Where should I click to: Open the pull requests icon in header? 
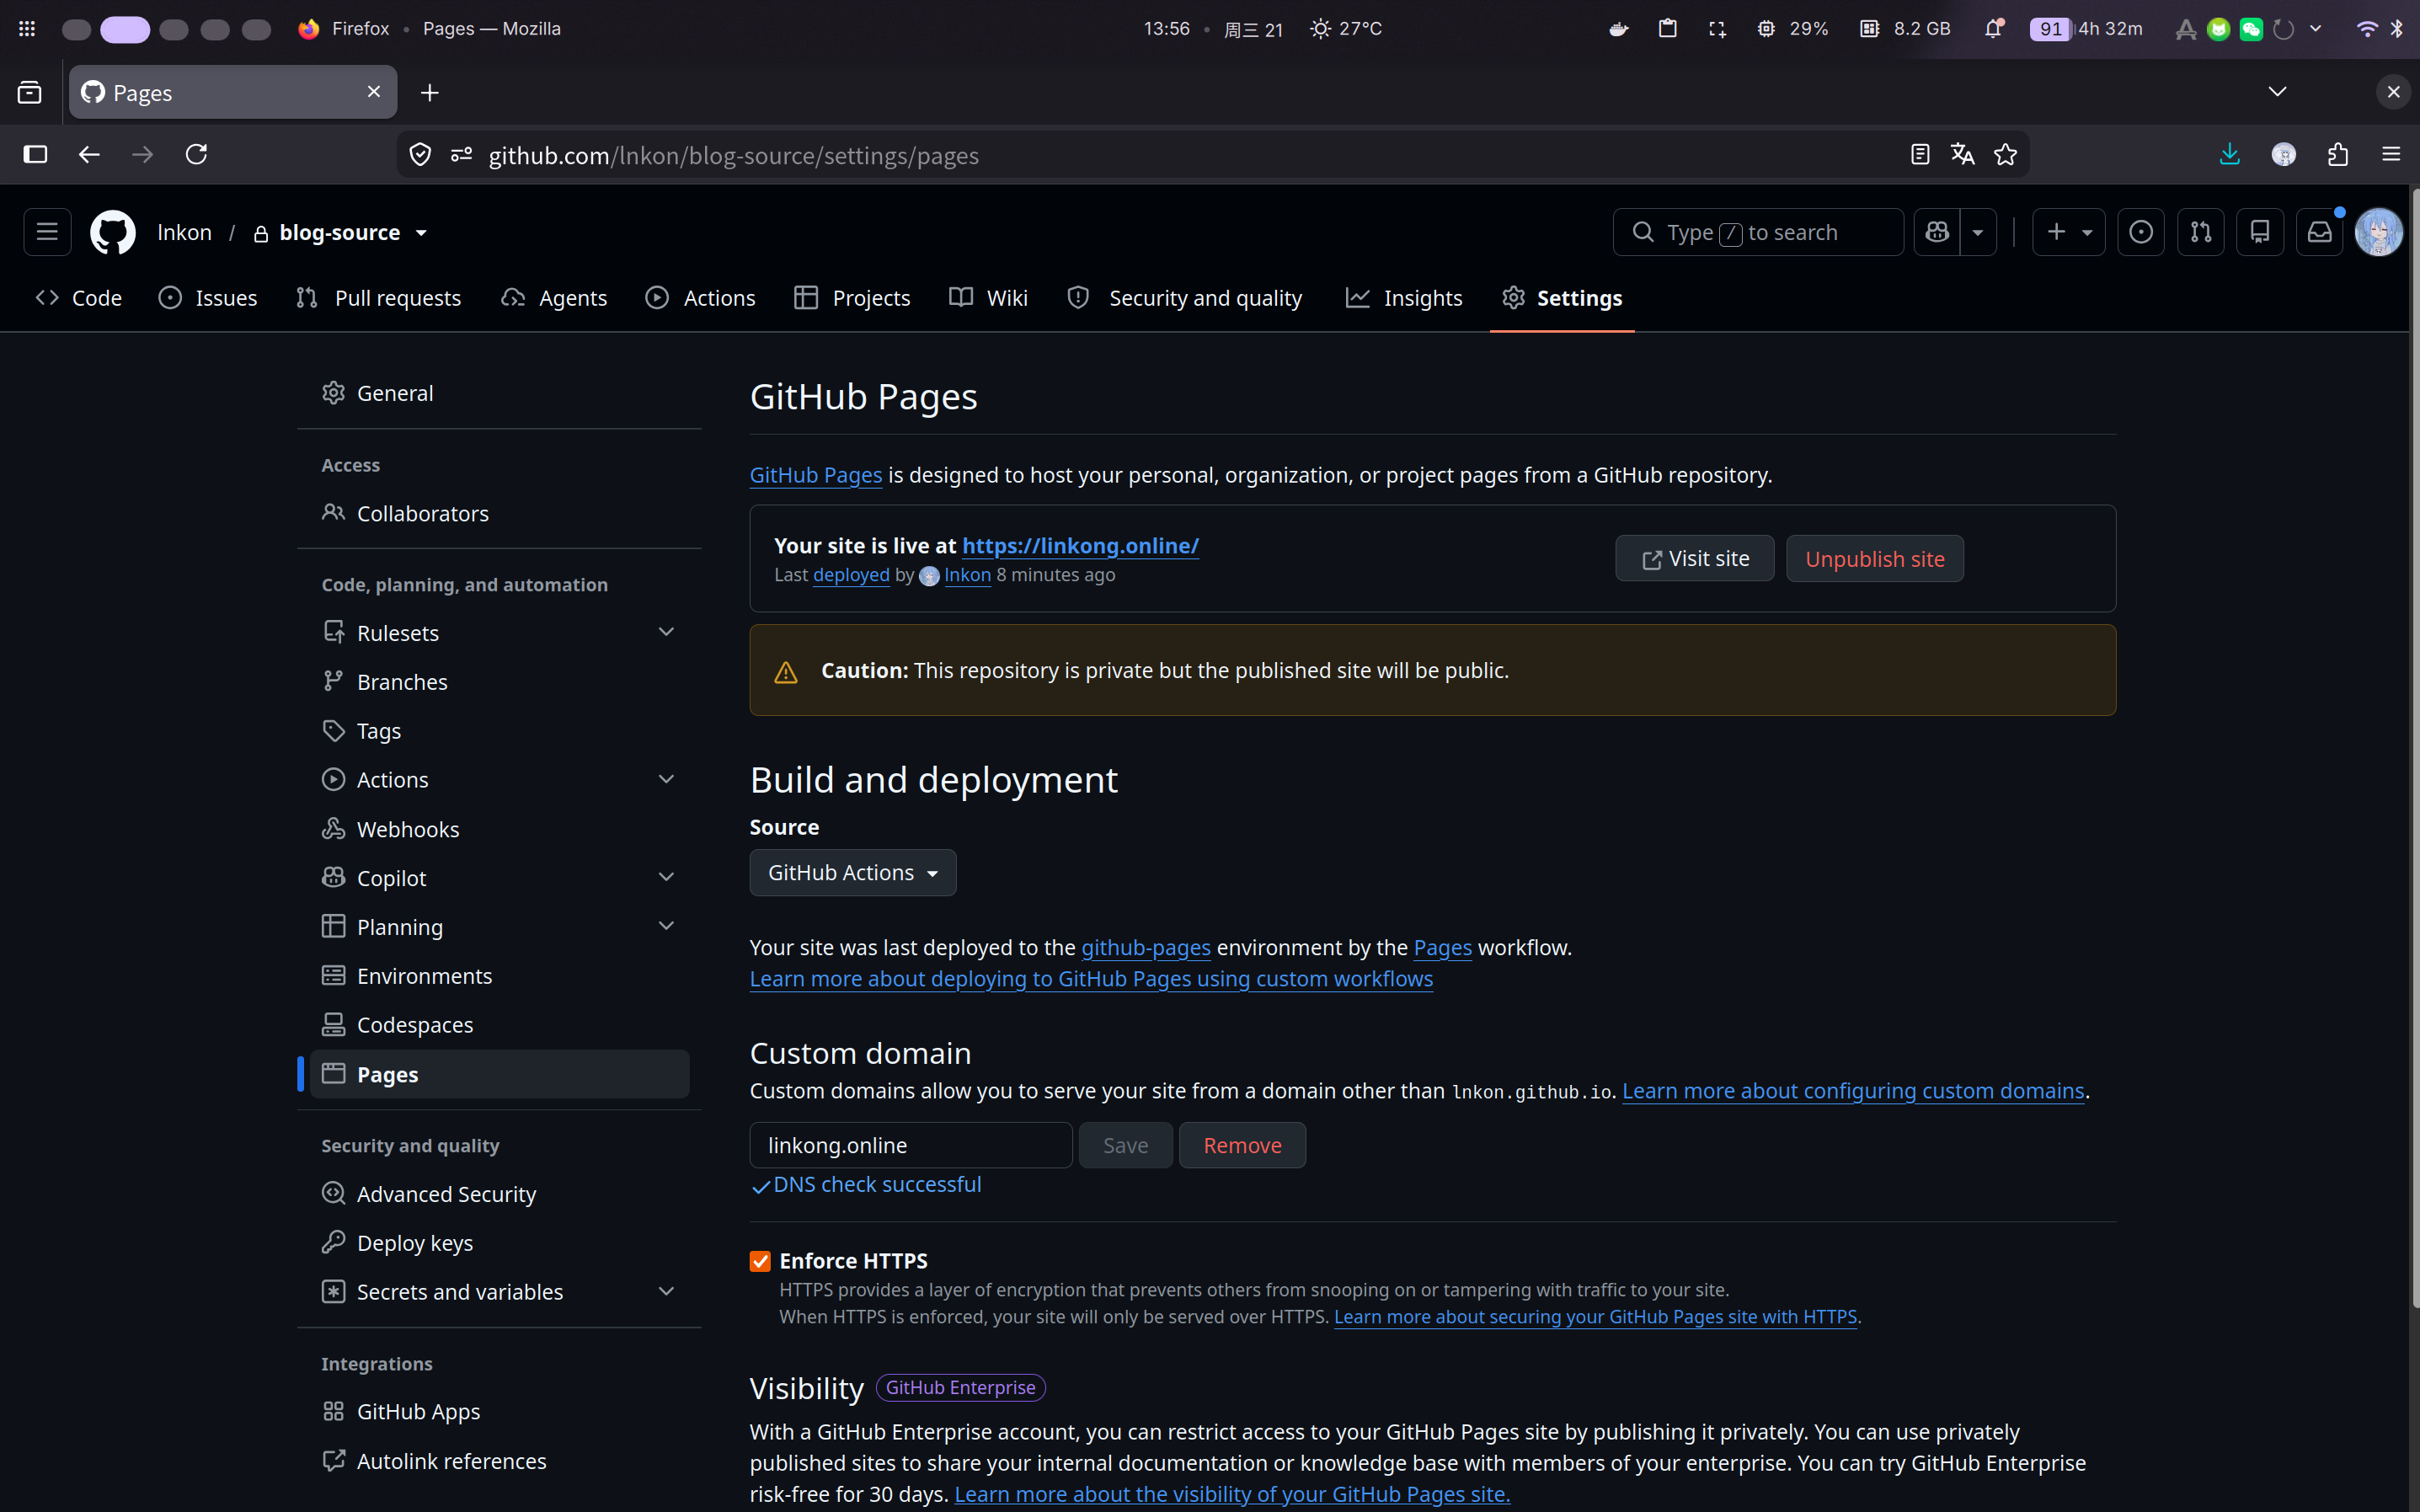coord(2201,232)
